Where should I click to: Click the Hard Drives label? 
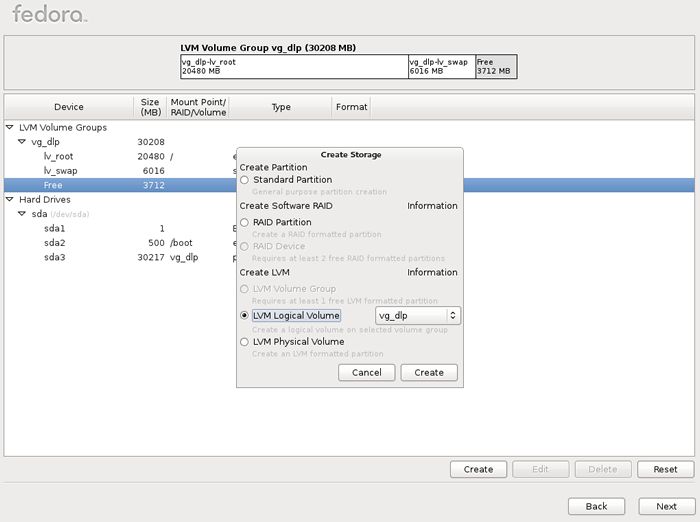tap(45, 199)
